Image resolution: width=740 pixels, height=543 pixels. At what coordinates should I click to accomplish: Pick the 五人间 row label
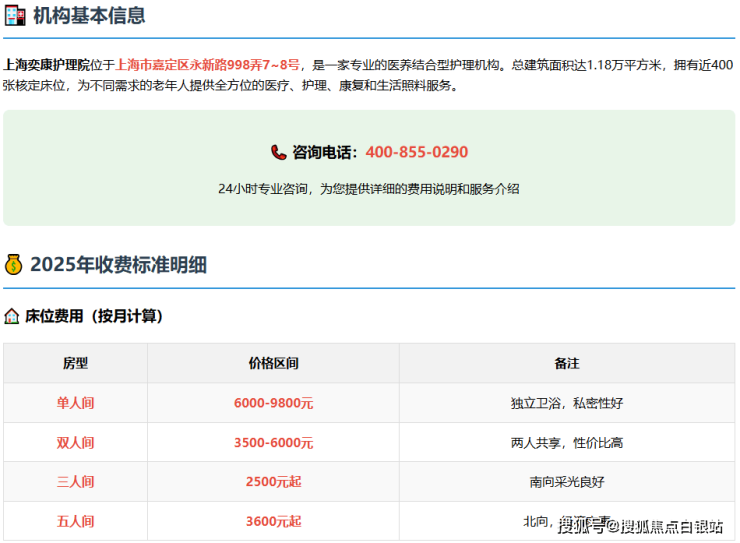75,521
